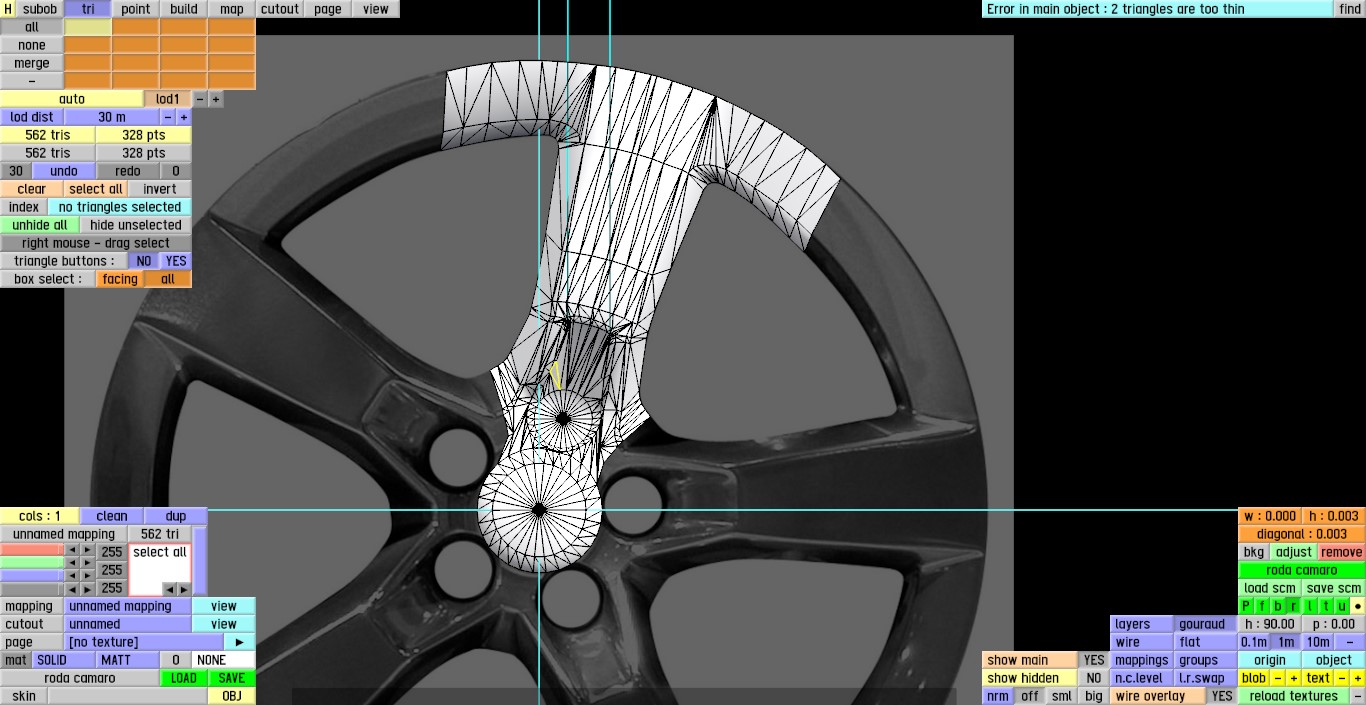Toggle wire overlay YES setting

pos(1221,696)
